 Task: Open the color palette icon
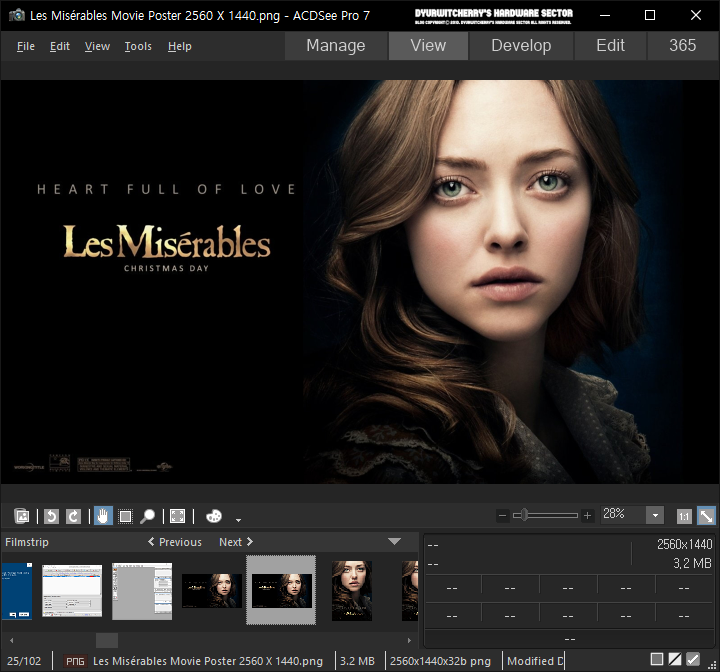(x=214, y=516)
